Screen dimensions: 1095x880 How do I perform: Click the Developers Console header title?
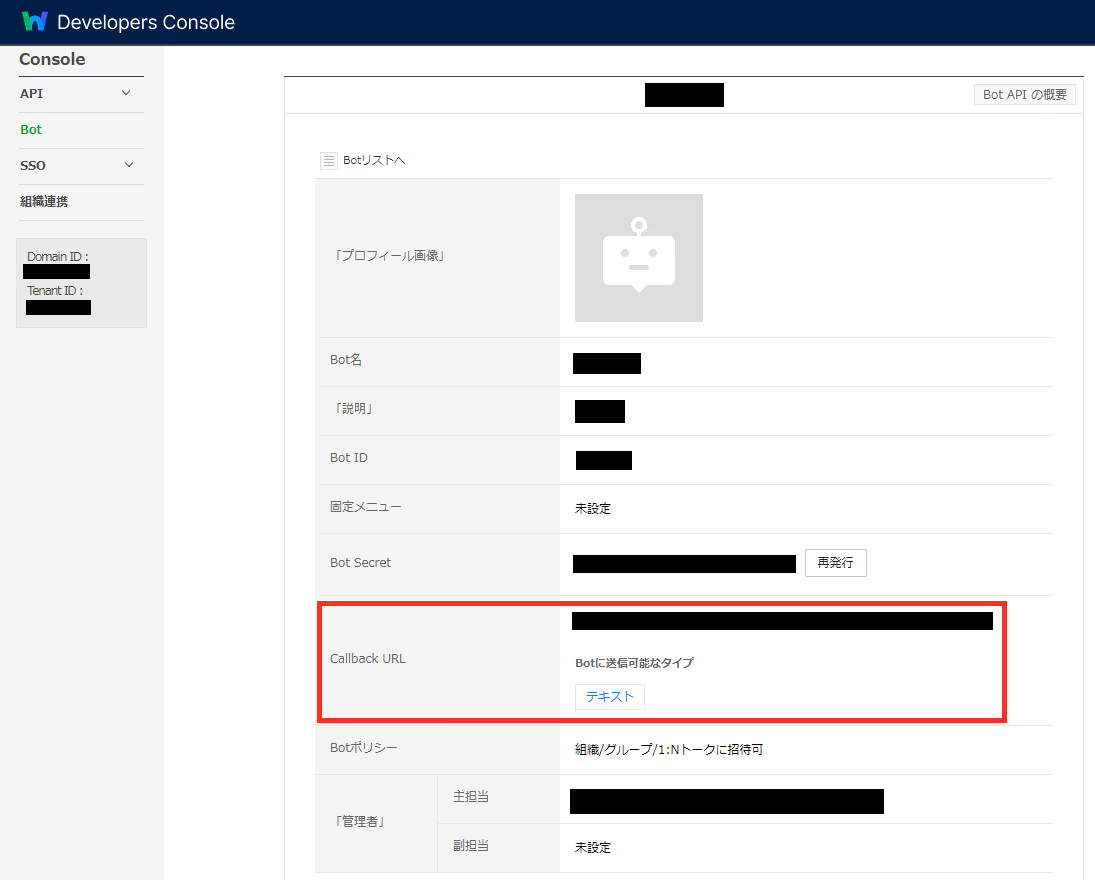[146, 22]
